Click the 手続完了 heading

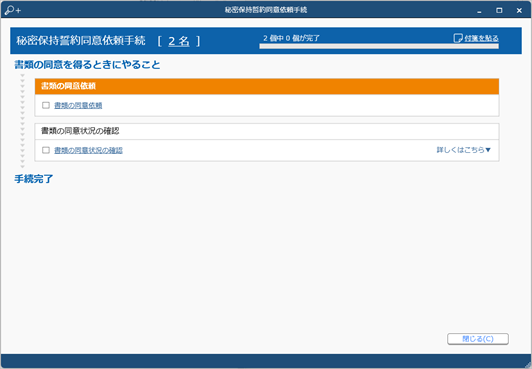pyautogui.click(x=34, y=179)
